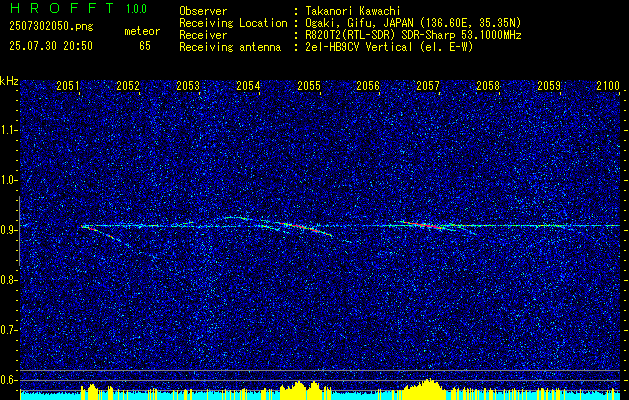Click the Observer field label

pos(203,11)
